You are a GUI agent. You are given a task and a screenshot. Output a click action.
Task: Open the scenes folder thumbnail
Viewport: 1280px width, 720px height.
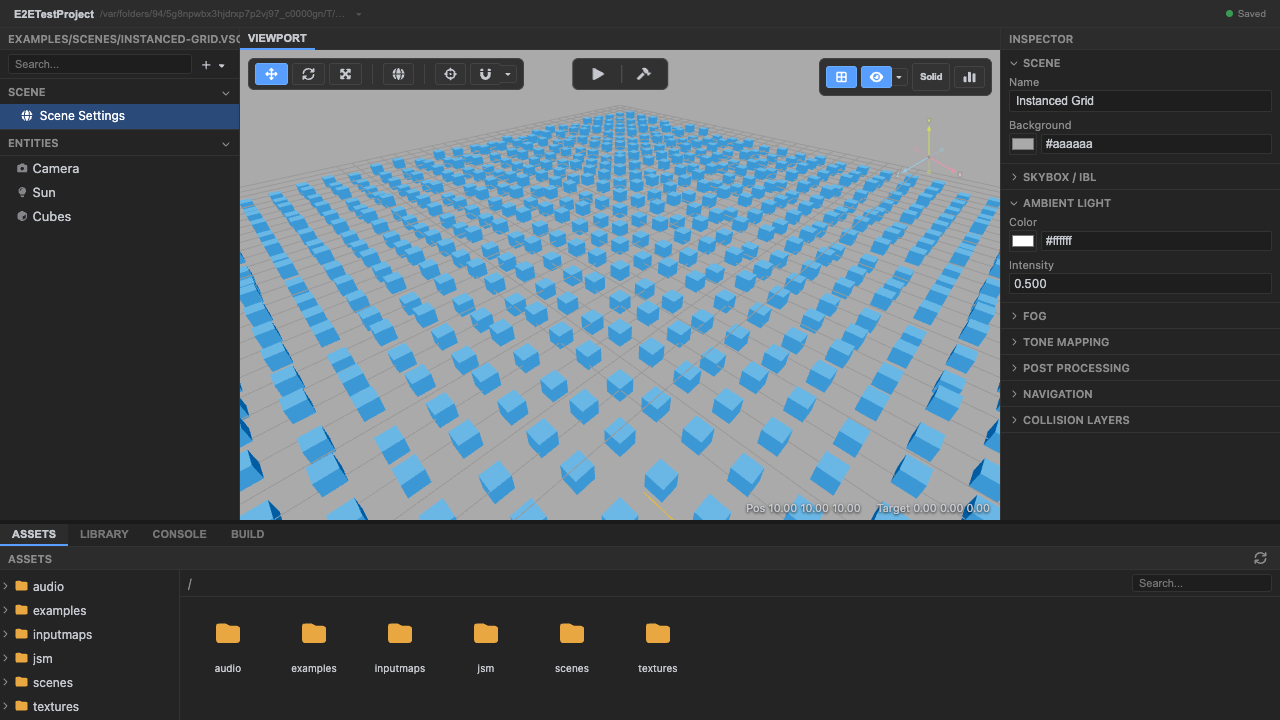[x=572, y=646]
